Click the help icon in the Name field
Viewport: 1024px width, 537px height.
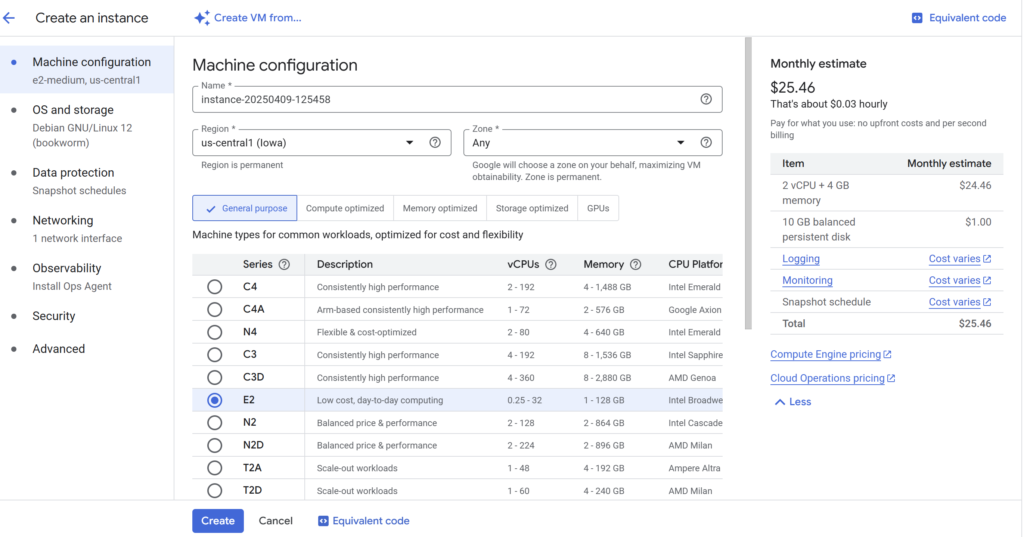[x=706, y=99]
